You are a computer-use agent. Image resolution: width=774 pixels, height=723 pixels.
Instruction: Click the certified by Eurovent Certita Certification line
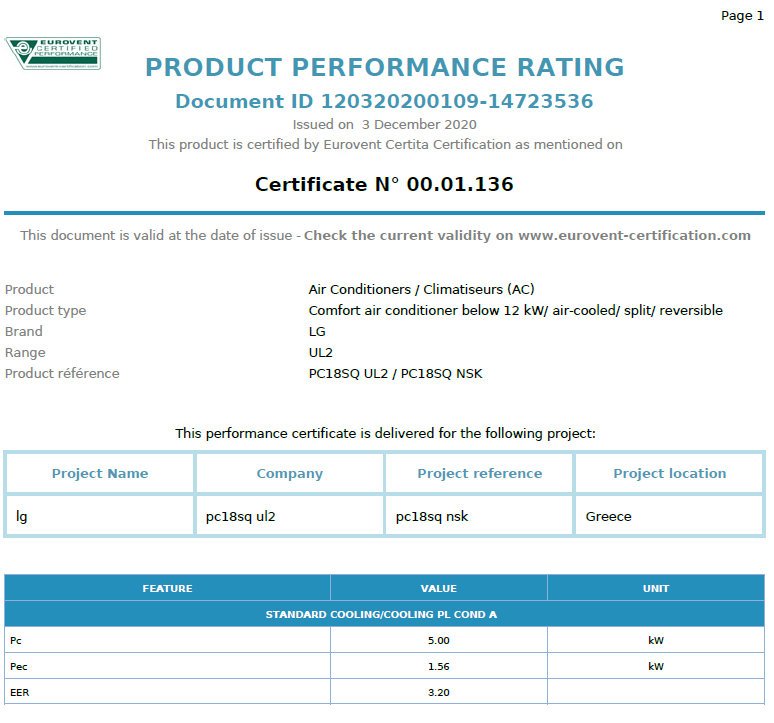pyautogui.click(x=386, y=145)
